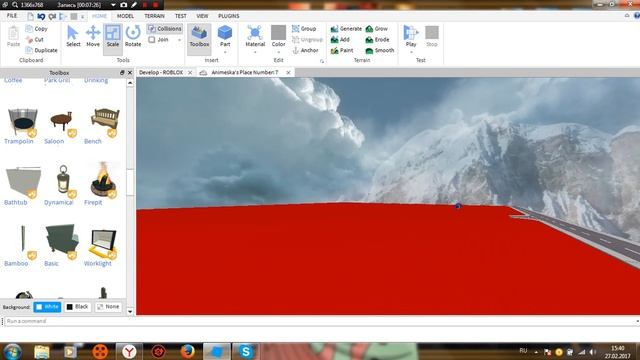Select the Select tool in the ribbon
The height and width of the screenshot is (360, 640).
[73, 36]
